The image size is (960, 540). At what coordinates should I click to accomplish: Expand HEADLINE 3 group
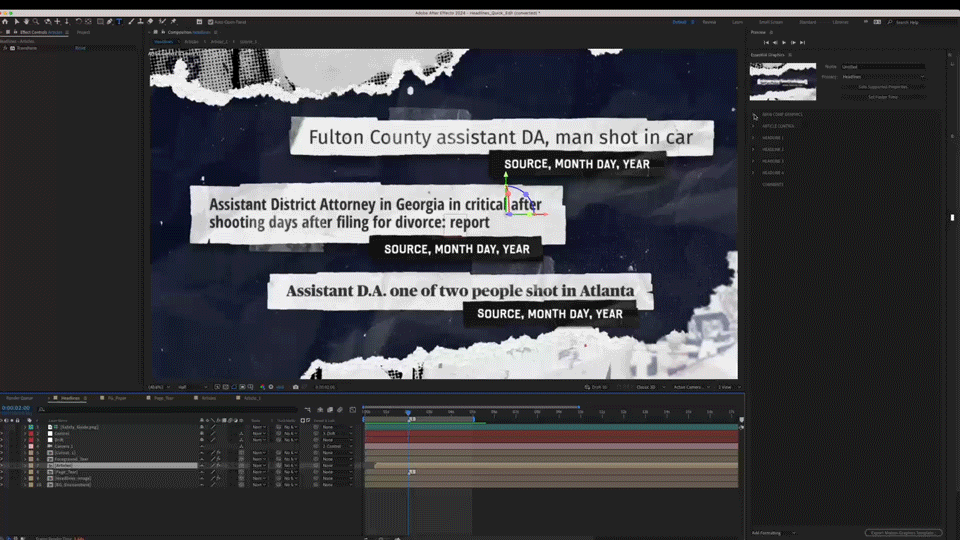pyautogui.click(x=754, y=161)
